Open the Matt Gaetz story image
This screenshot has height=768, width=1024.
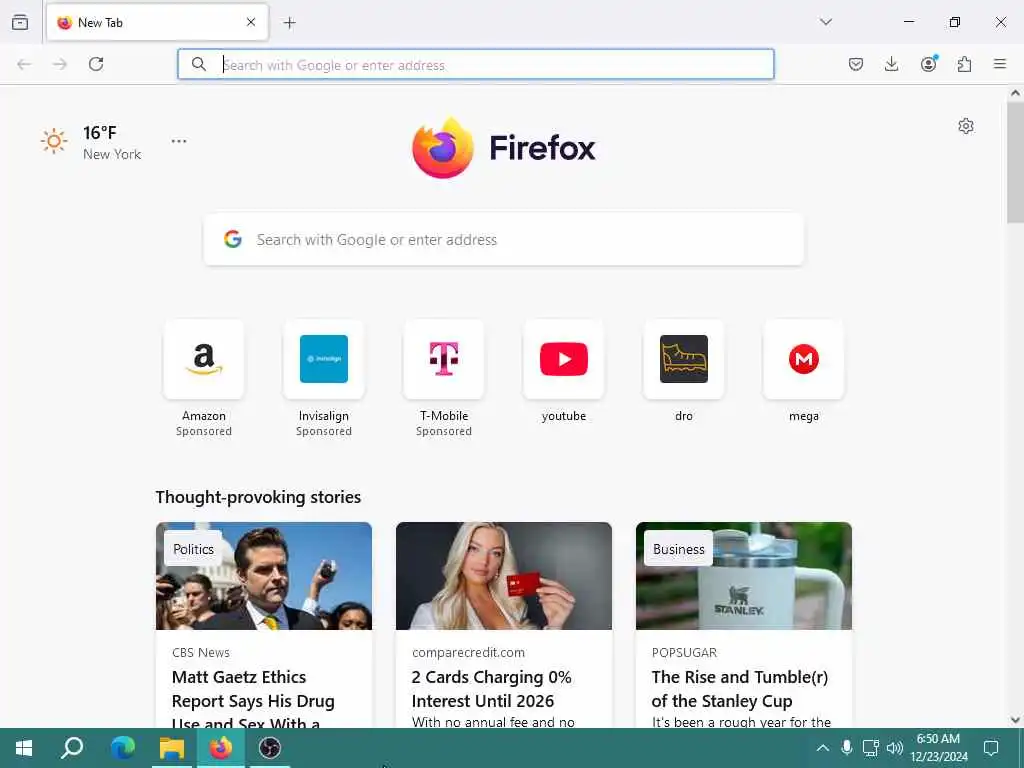[x=264, y=576]
